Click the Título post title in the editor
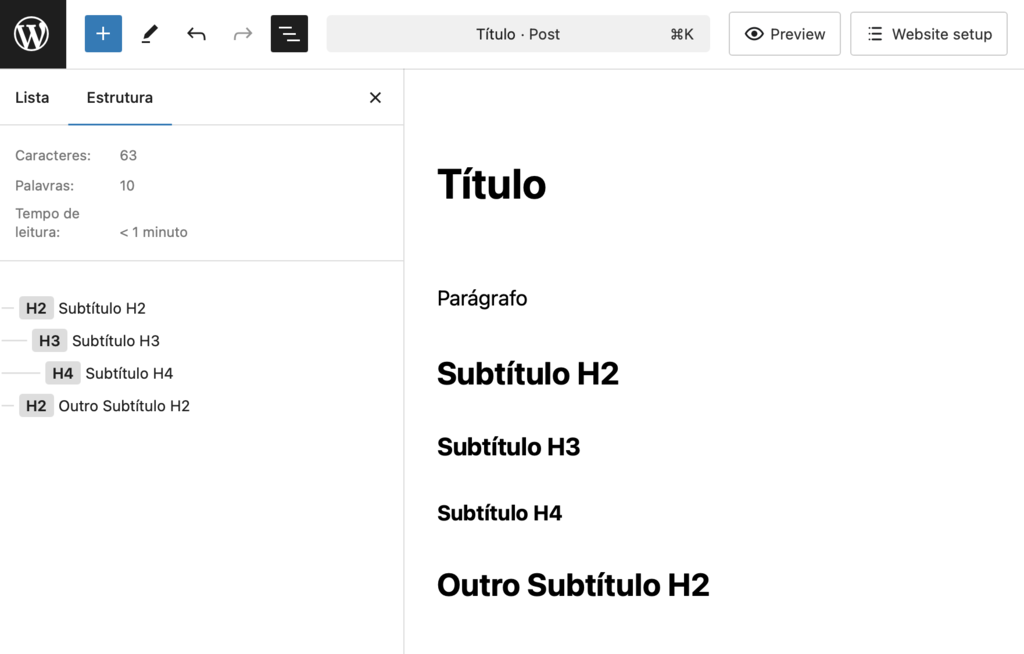 click(x=491, y=184)
